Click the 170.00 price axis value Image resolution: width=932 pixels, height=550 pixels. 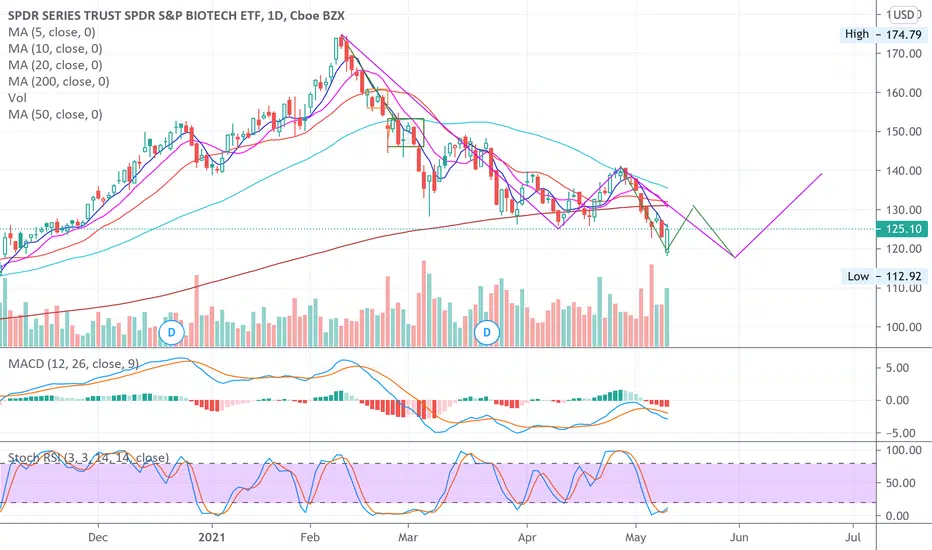[x=903, y=54]
